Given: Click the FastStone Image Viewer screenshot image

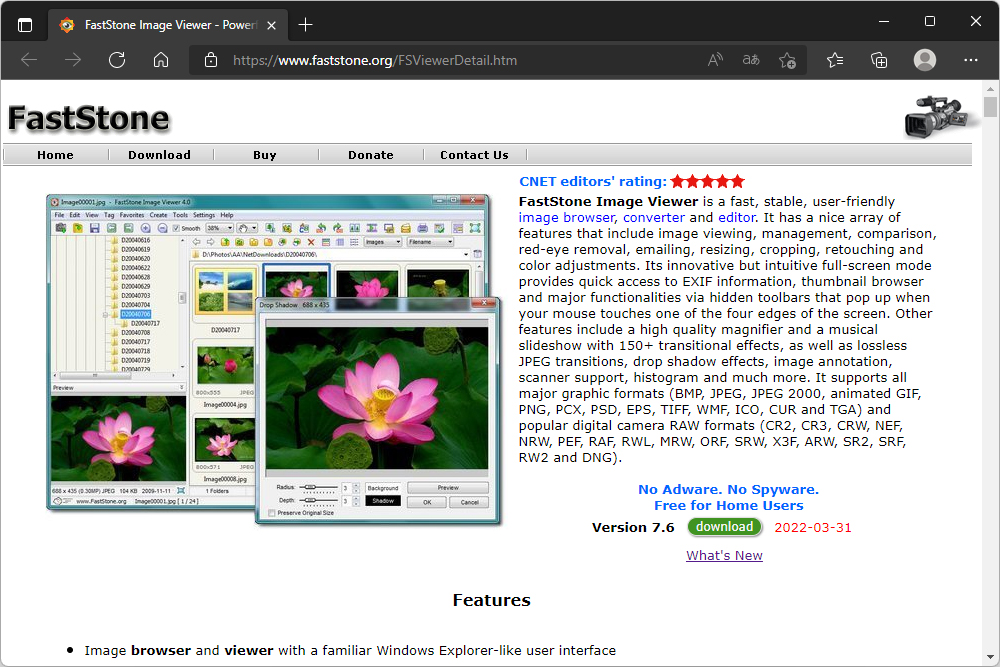Looking at the screenshot, I should pyautogui.click(x=274, y=359).
